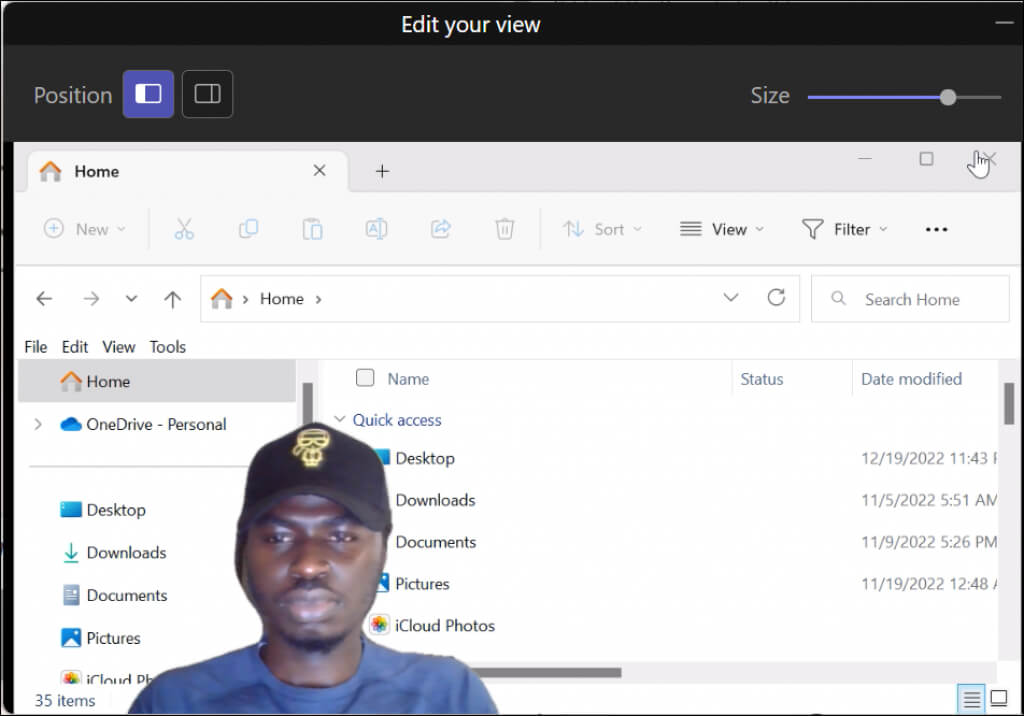Open the New dropdown menu
This screenshot has width=1024, height=716.
(85, 229)
